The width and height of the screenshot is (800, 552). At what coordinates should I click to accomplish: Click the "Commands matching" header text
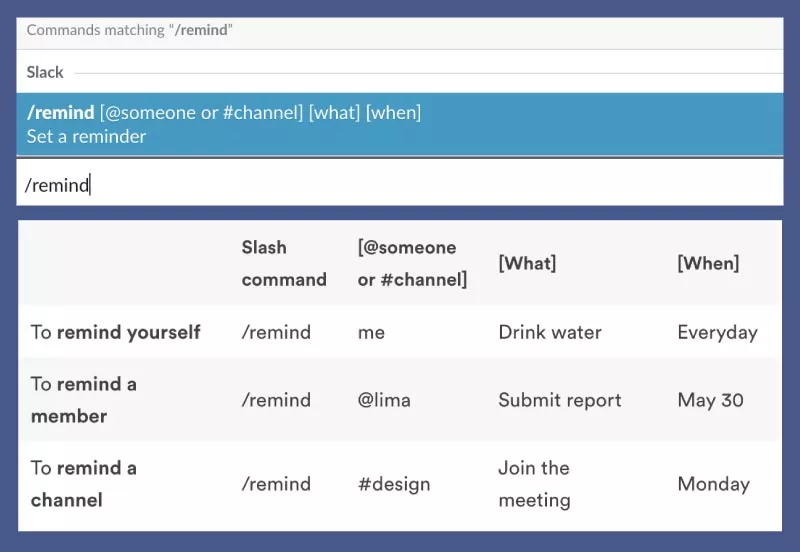click(x=130, y=30)
